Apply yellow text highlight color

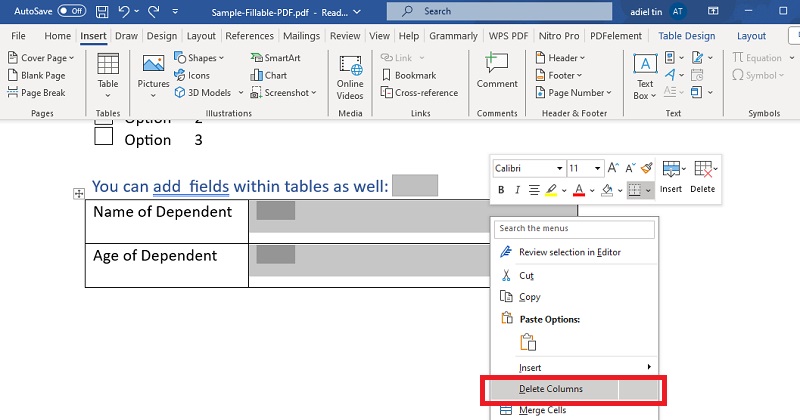551,190
